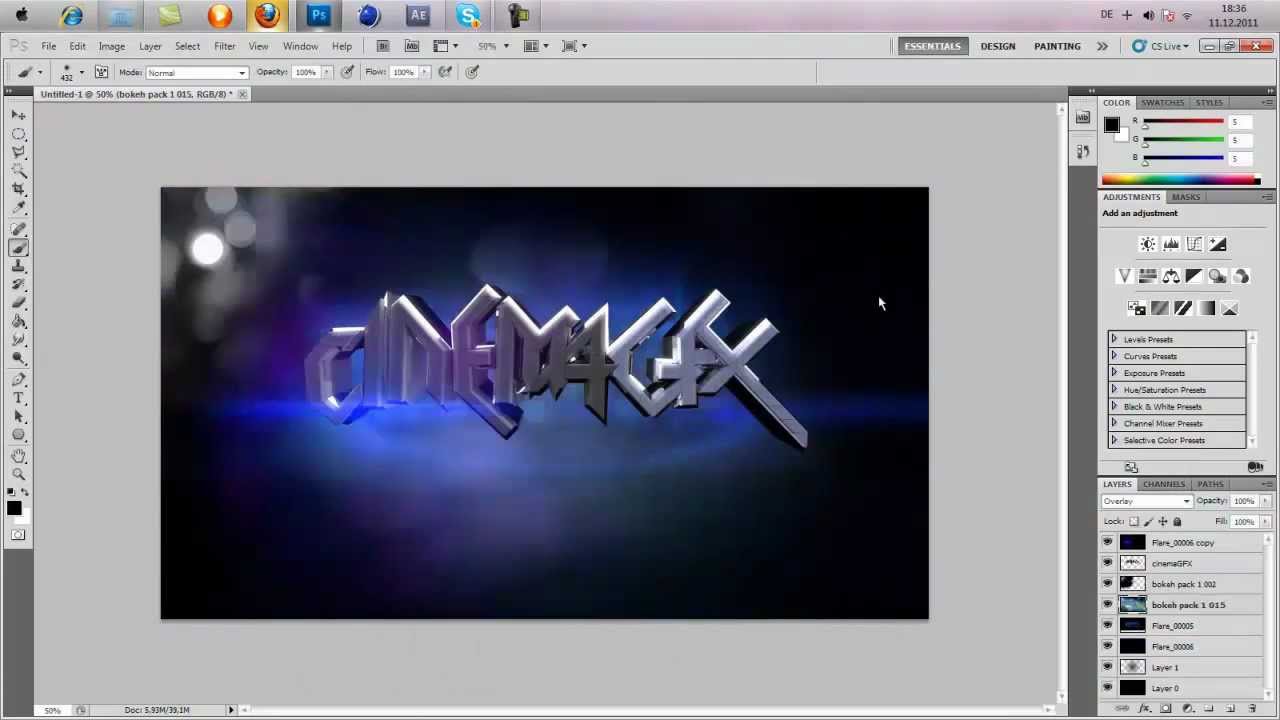Image resolution: width=1280 pixels, height=720 pixels.
Task: Add a Brightness/Contrast adjustment
Action: pos(1148,244)
